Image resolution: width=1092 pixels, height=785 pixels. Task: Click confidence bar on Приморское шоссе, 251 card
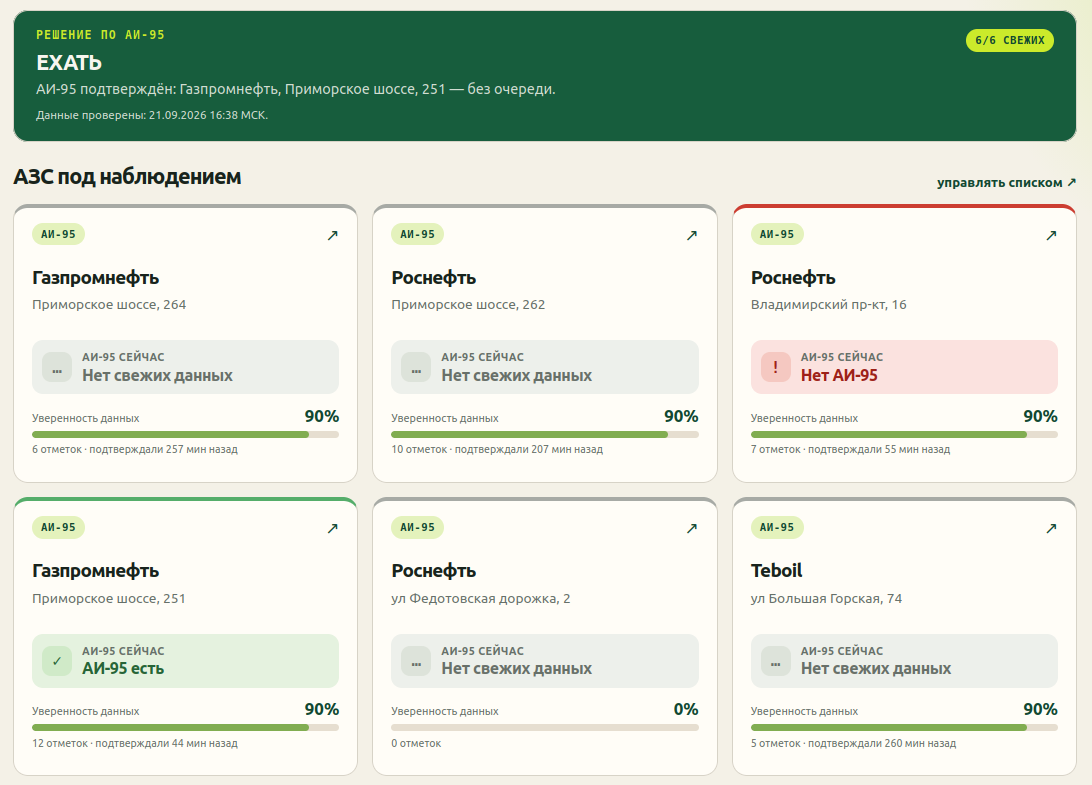(x=185, y=728)
